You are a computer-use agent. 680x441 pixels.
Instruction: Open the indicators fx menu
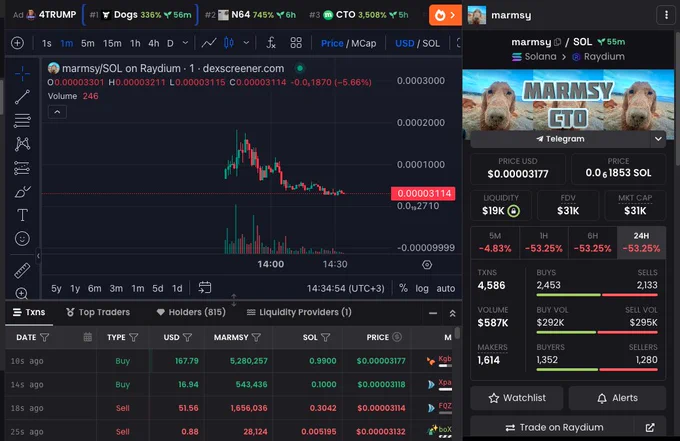coord(271,43)
